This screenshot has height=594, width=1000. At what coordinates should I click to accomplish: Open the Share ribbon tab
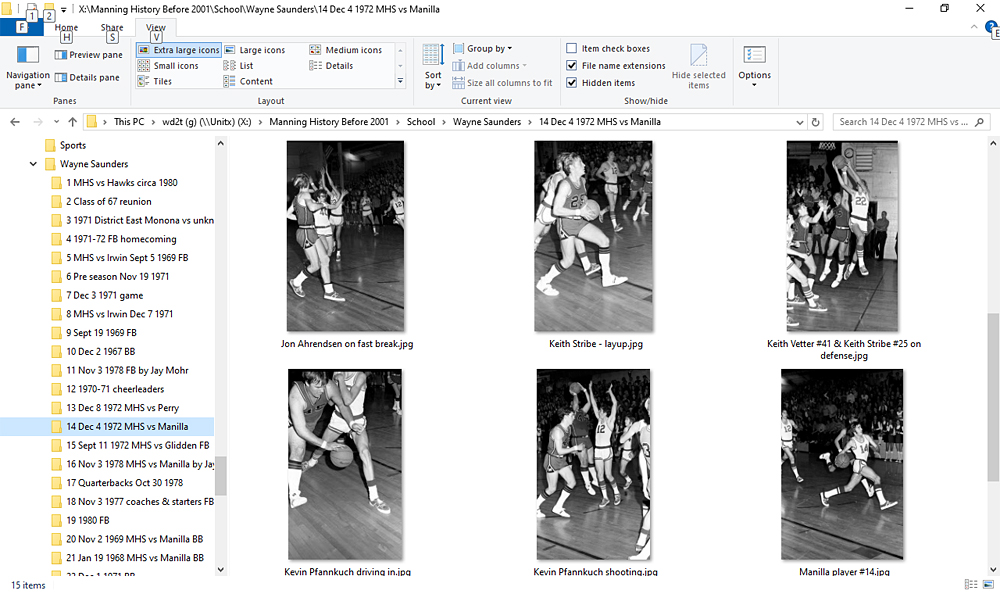click(x=112, y=27)
